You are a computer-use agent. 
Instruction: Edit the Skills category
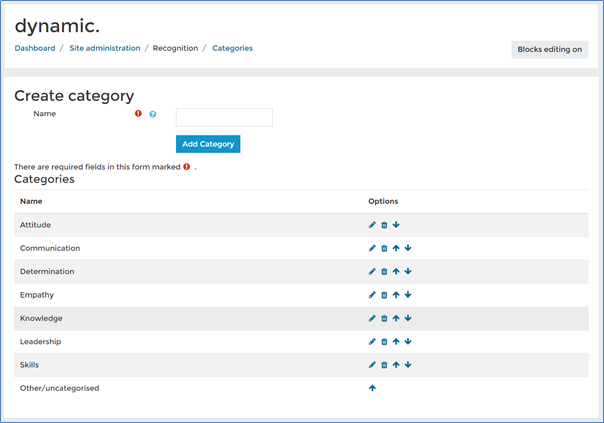(372, 365)
